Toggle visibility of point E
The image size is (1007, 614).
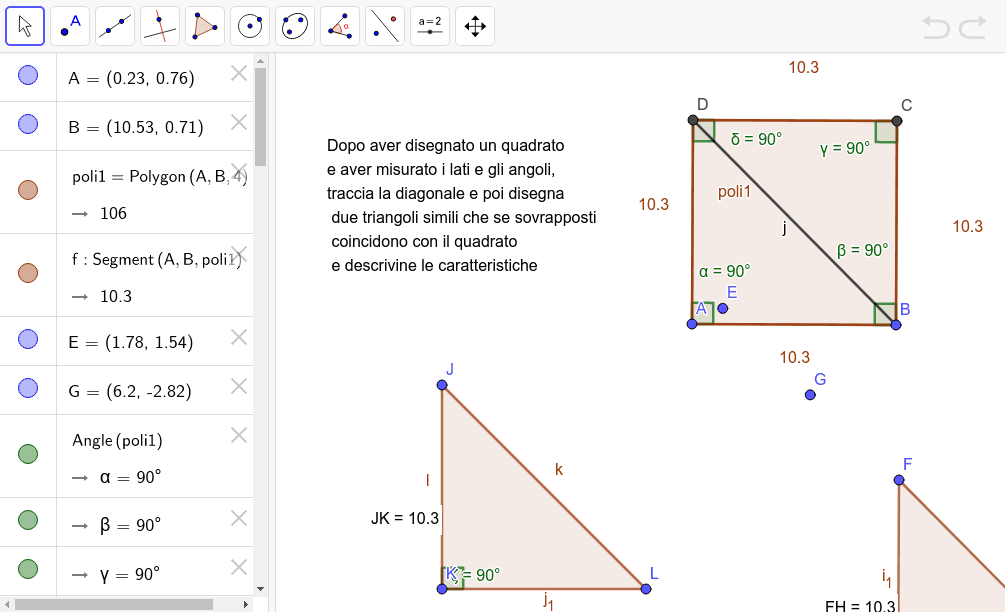(28, 339)
